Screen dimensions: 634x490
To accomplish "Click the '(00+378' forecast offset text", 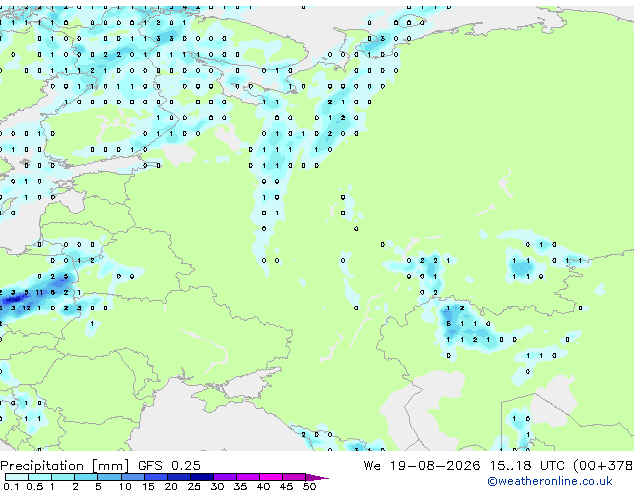I will click(x=603, y=465).
